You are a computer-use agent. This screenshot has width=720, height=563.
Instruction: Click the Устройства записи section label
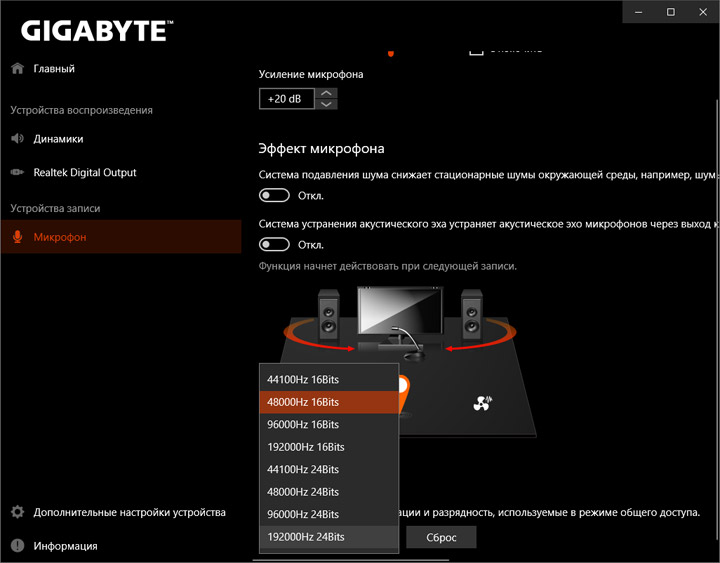coord(55,208)
